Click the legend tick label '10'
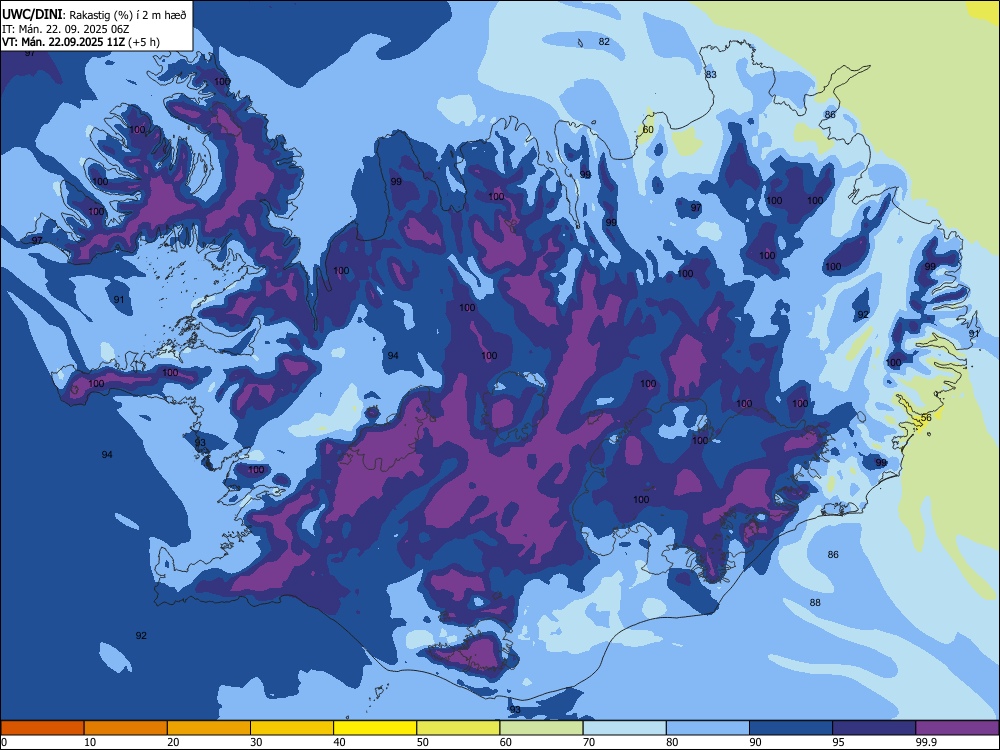The image size is (1000, 750). point(90,742)
